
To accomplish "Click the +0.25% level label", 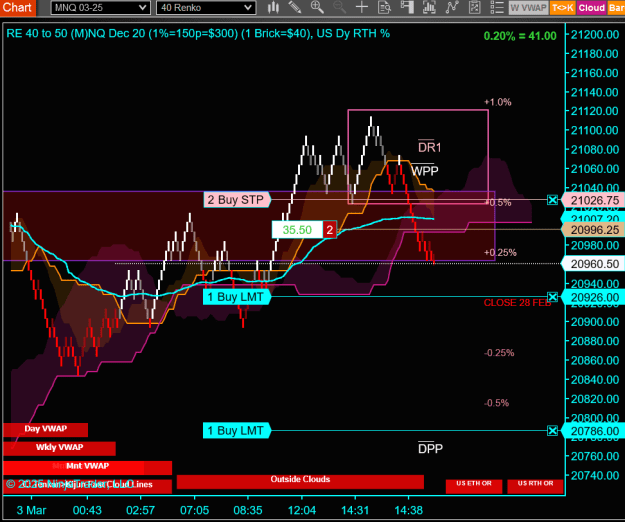I will tap(500, 253).
